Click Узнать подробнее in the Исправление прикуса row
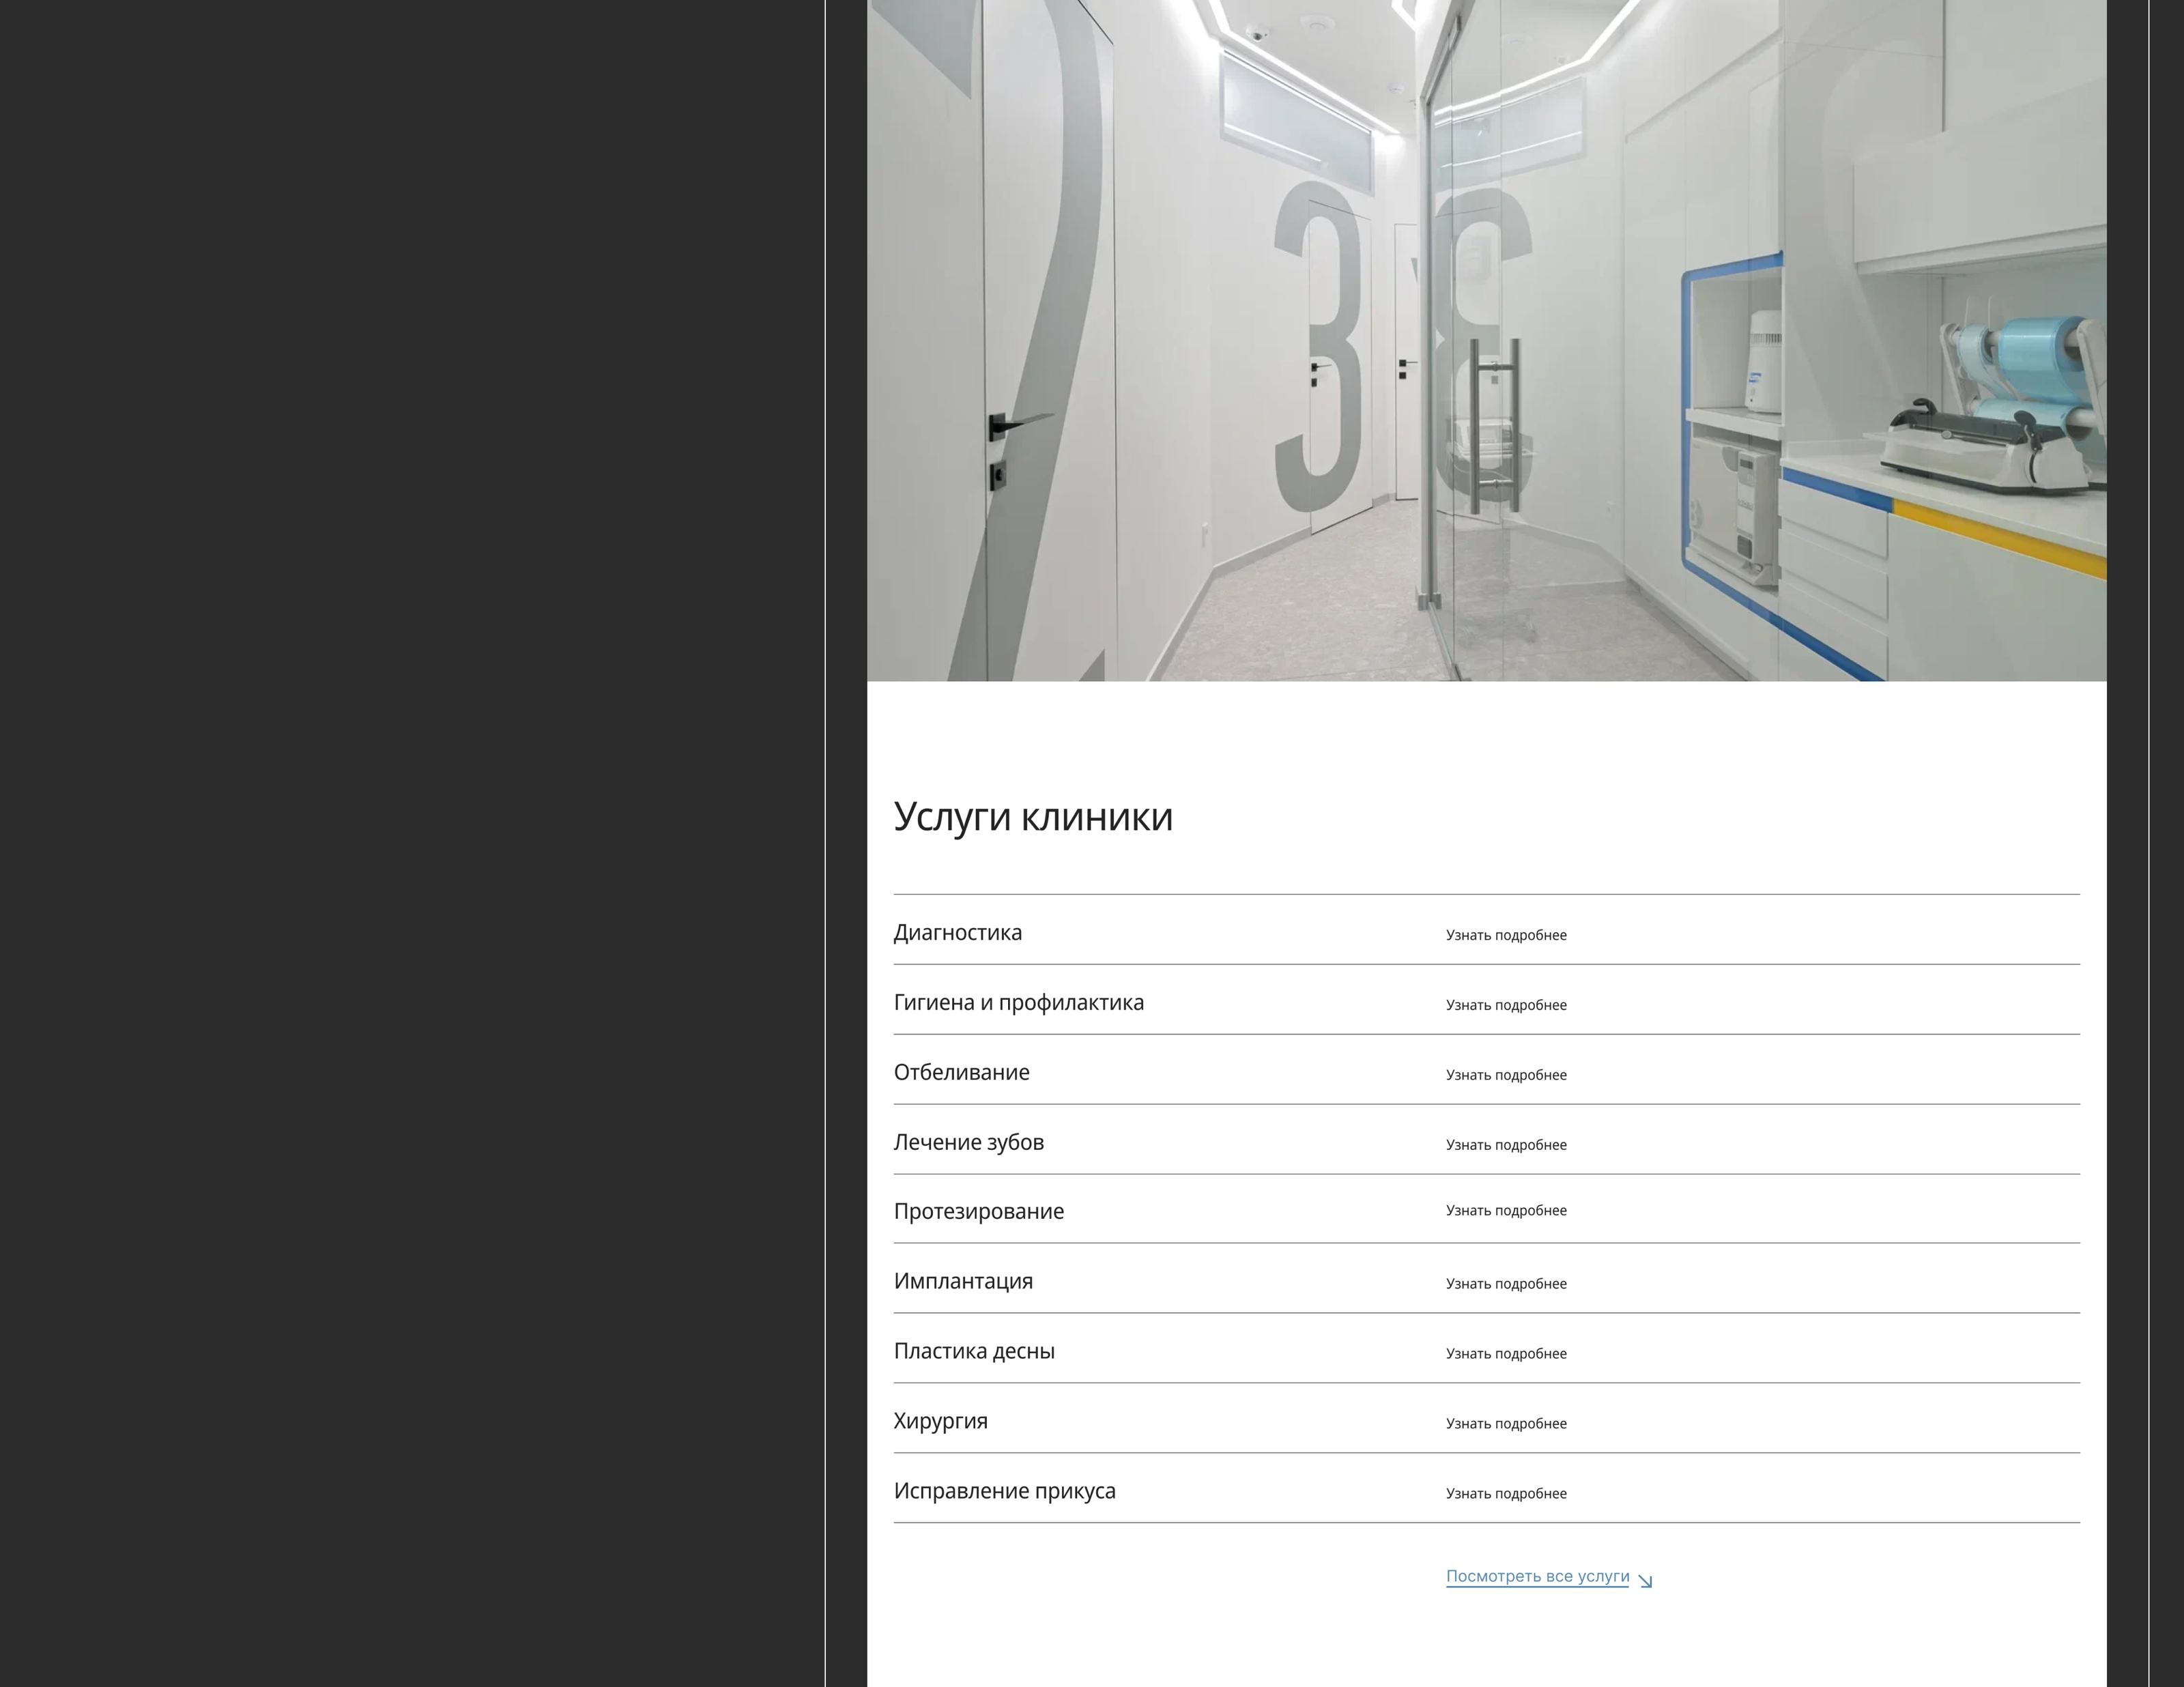The width and height of the screenshot is (2184, 1687). point(1506,1494)
